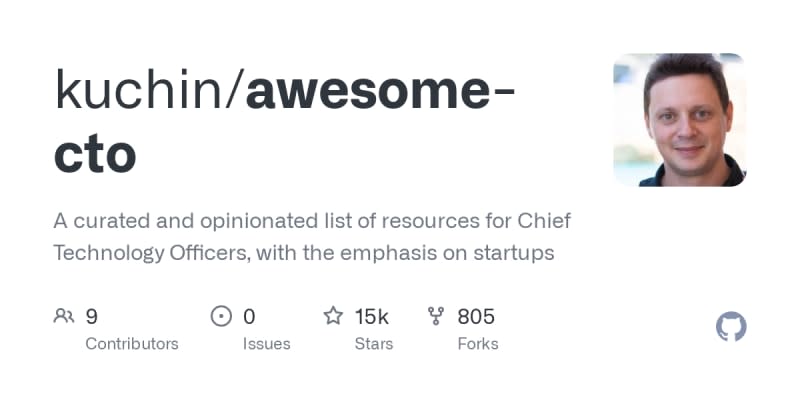Open the "Forks" label
The width and height of the screenshot is (800, 400).
click(478, 344)
